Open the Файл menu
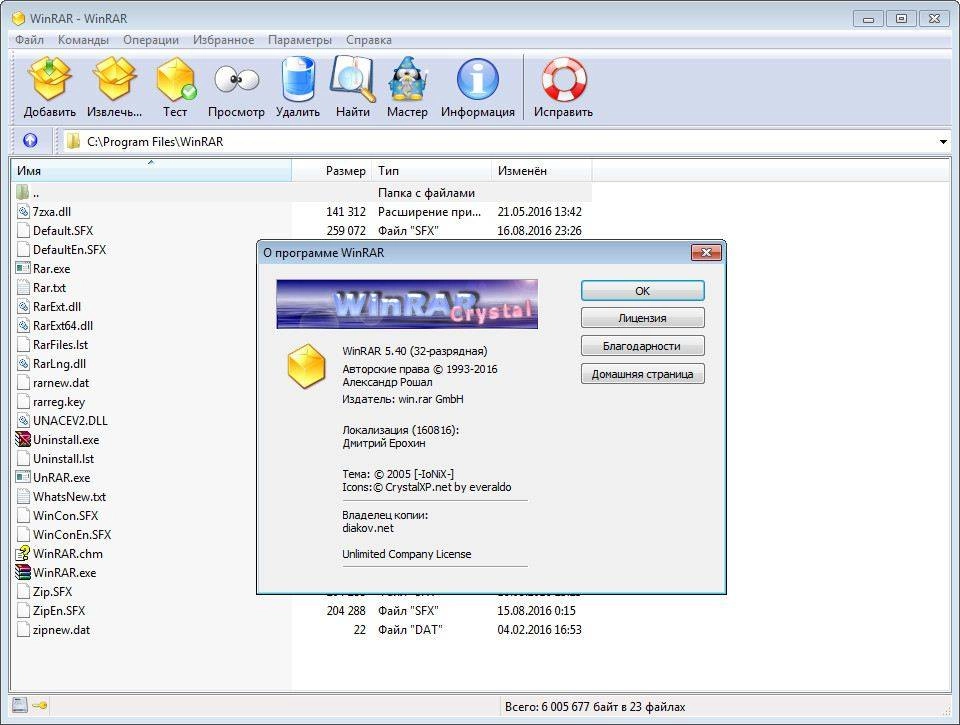Screen dimensions: 960x725 (29, 40)
